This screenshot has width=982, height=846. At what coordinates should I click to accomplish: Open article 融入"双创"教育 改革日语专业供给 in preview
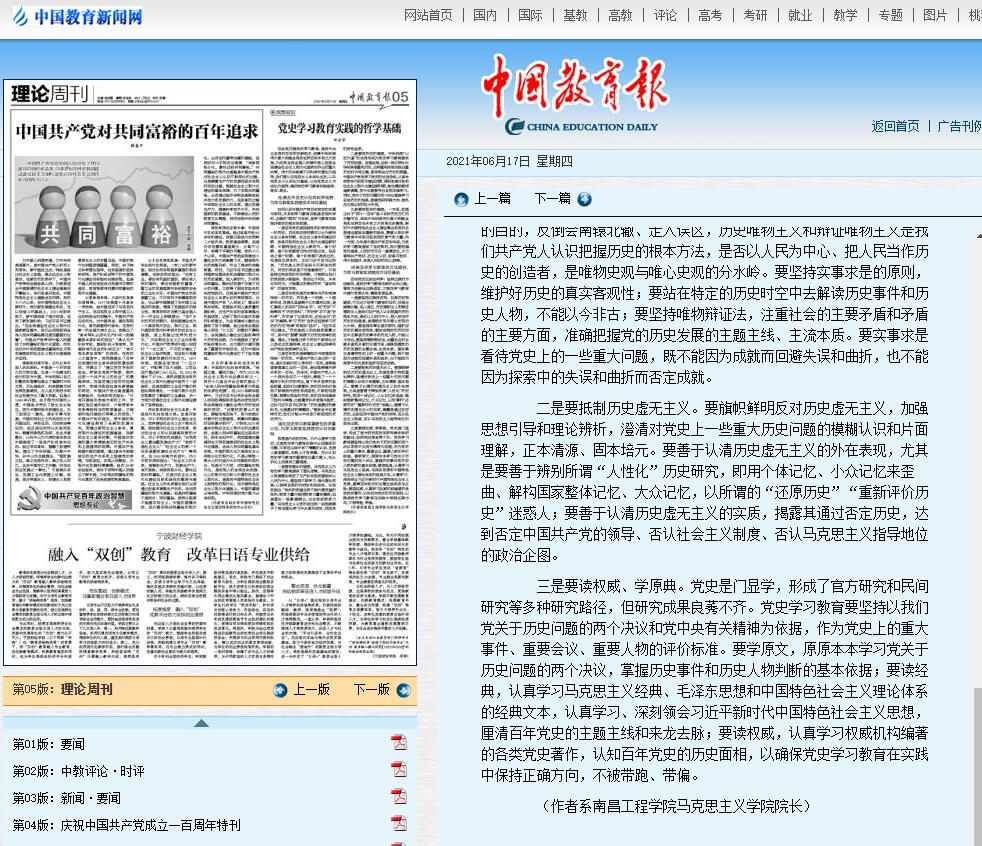tap(179, 554)
